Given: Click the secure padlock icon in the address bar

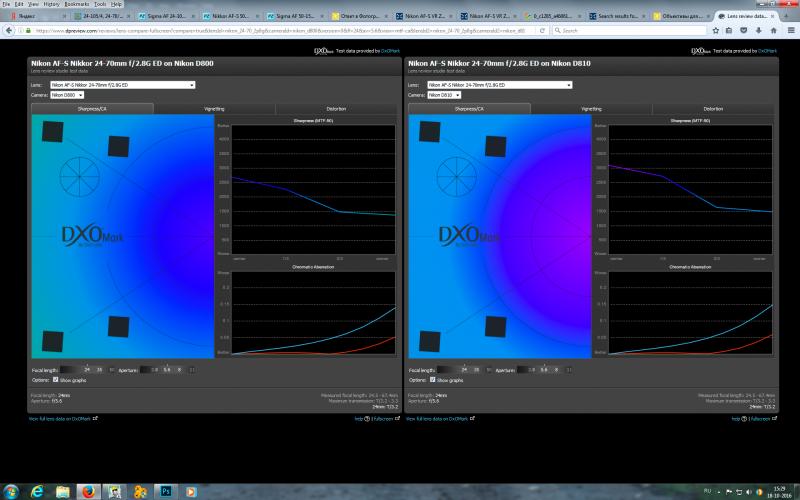Looking at the screenshot, I should point(28,31).
